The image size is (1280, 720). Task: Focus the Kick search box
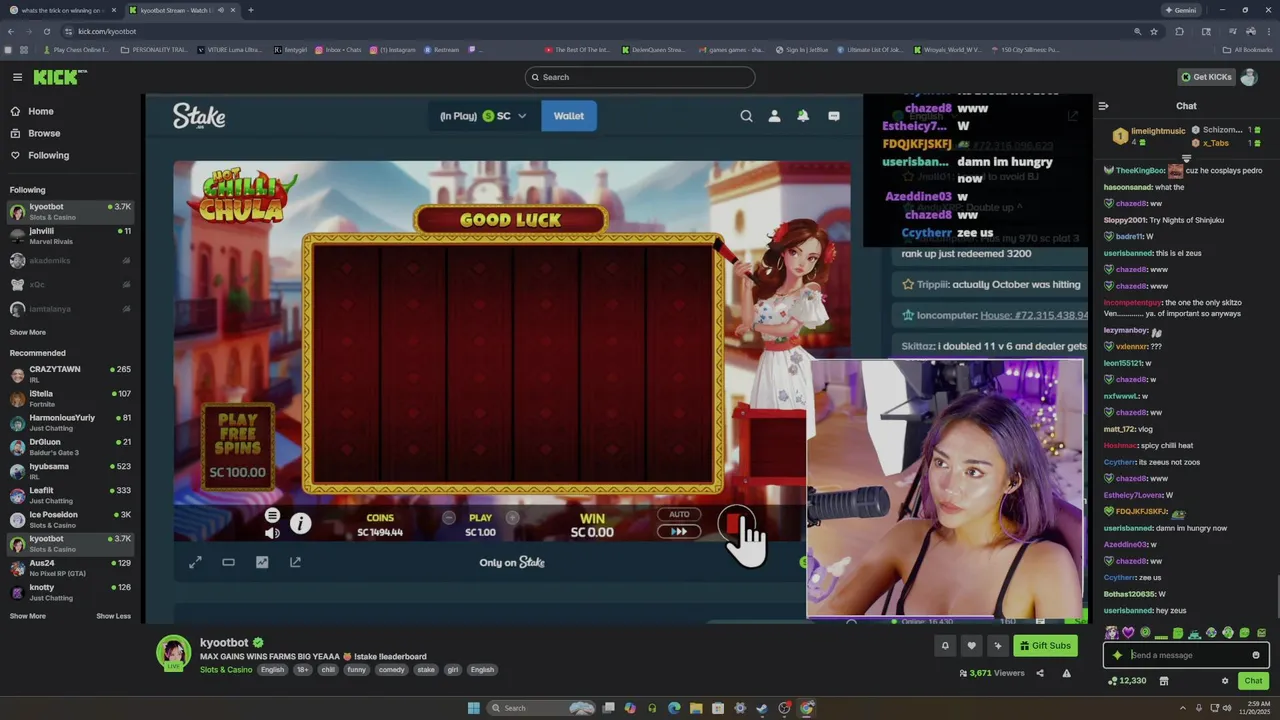coord(640,77)
